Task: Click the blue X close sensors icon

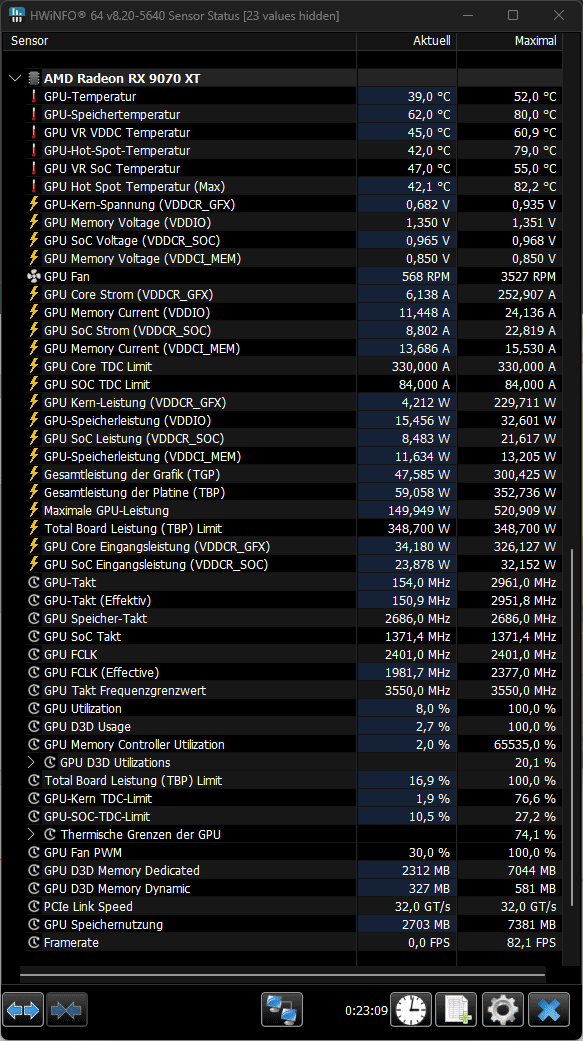Action: point(549,1010)
